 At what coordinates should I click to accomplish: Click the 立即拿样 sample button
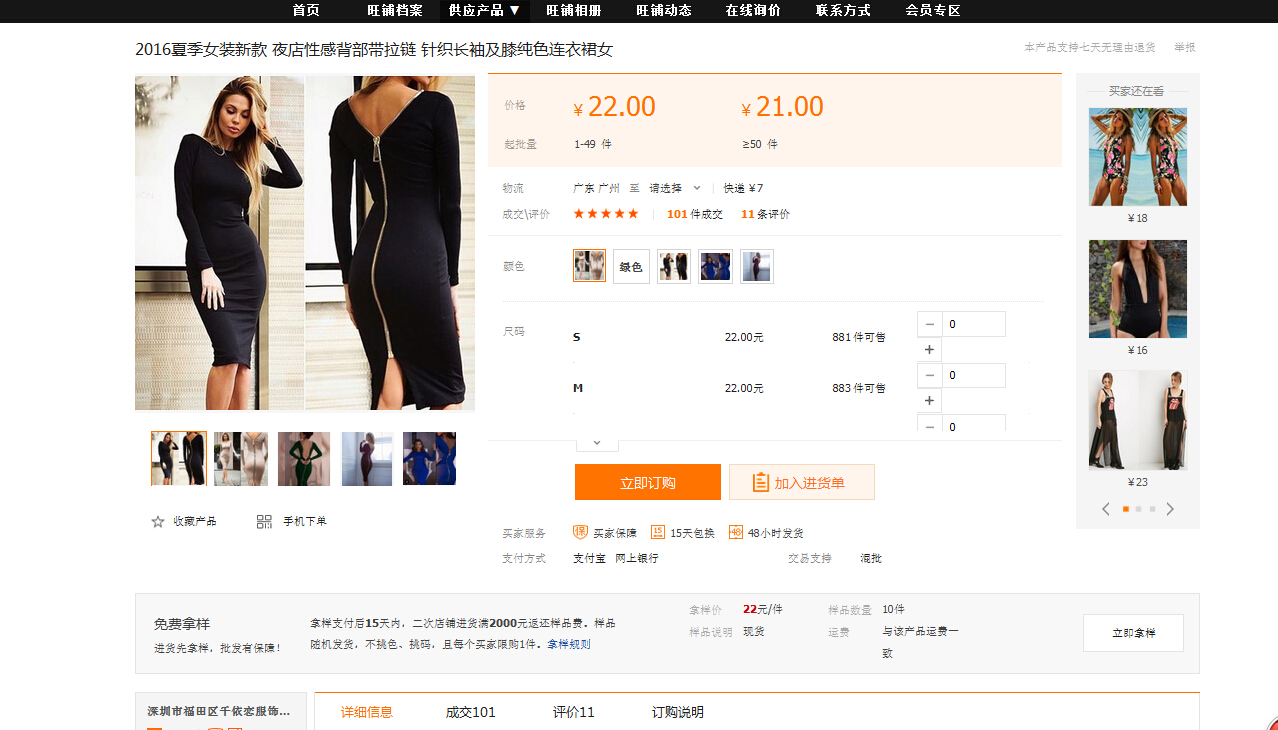[1133, 633]
